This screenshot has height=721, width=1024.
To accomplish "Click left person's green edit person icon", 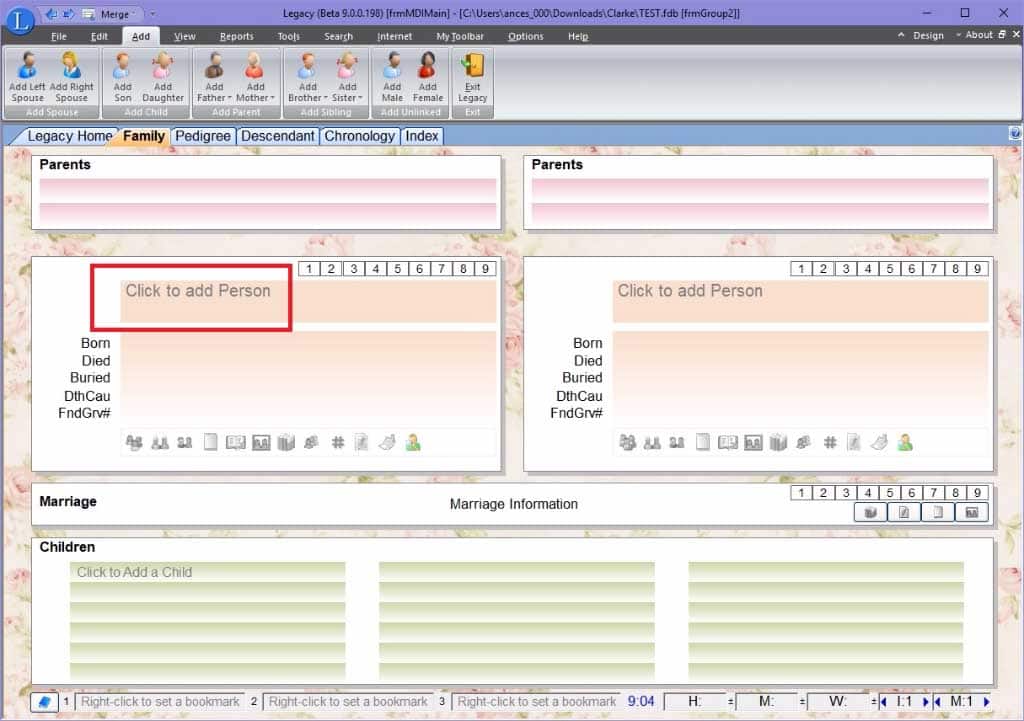I will 413,443.
